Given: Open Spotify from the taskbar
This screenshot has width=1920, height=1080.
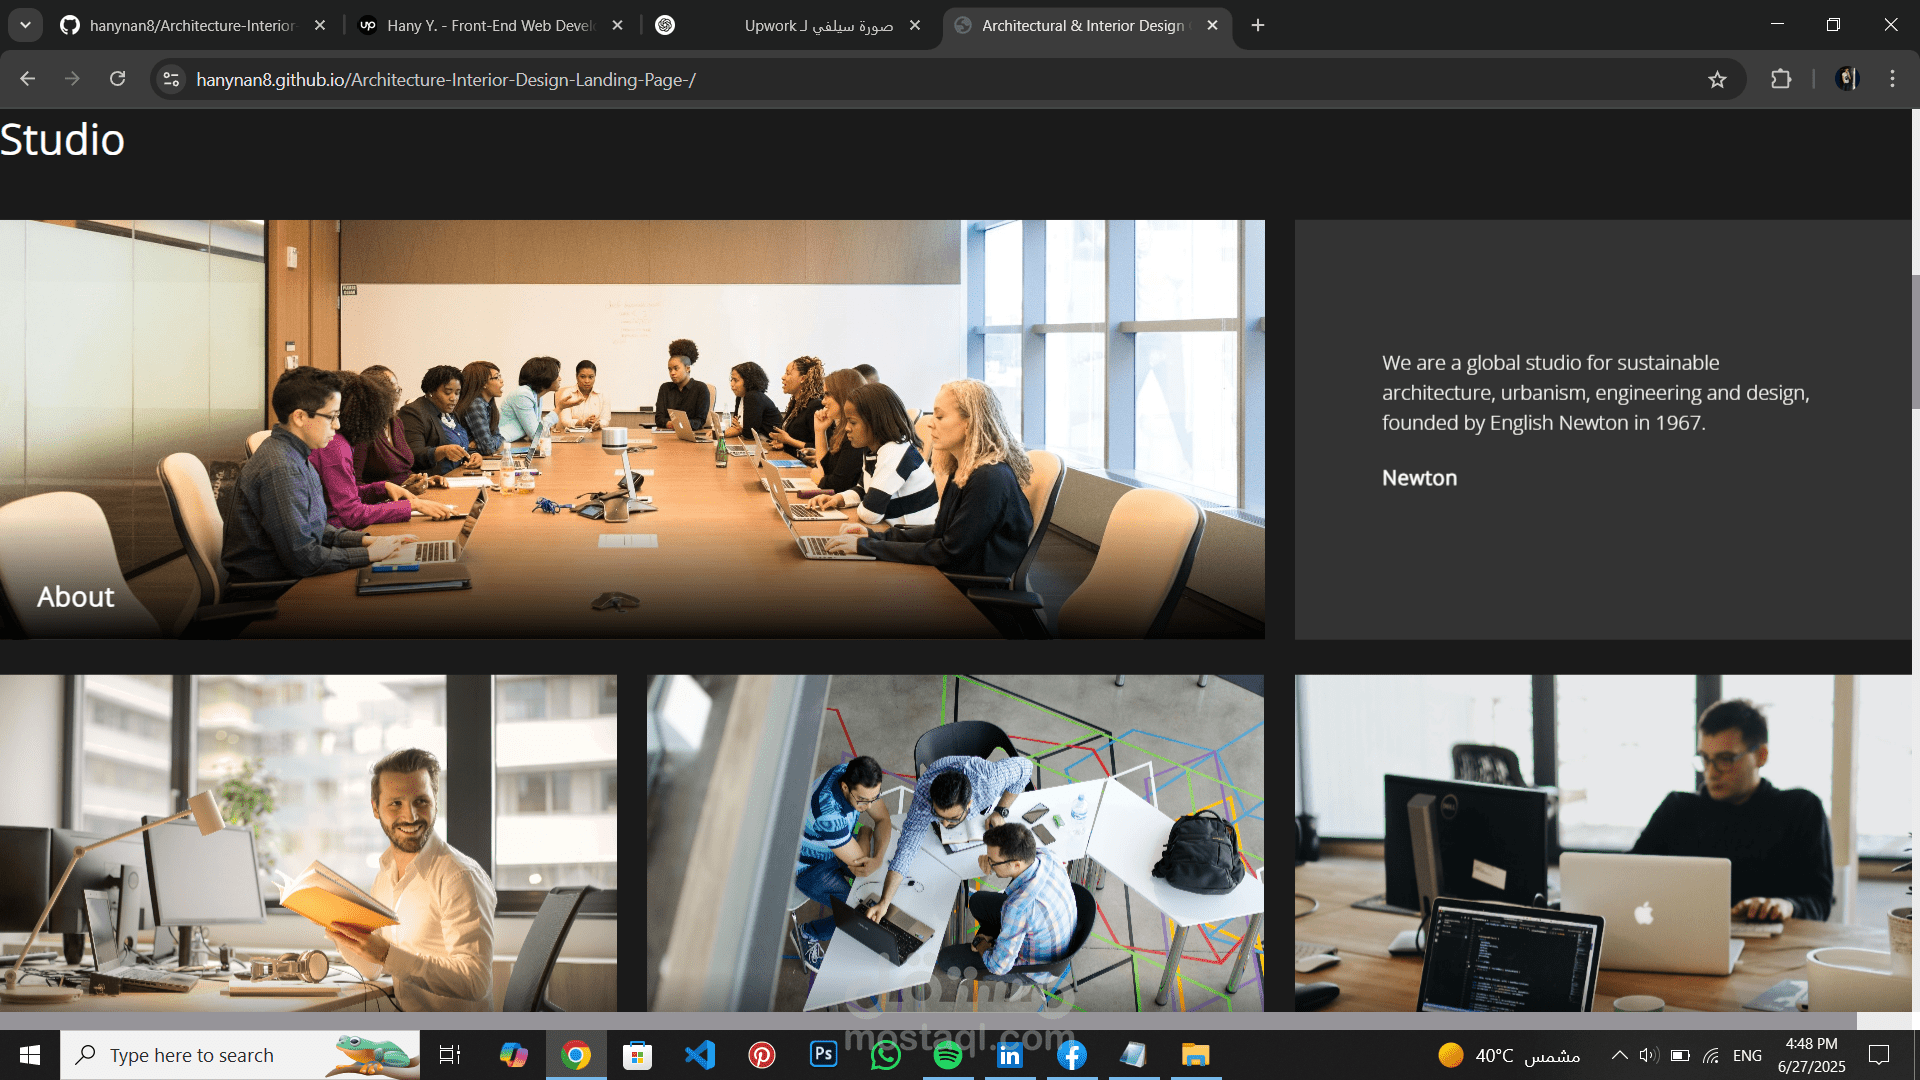Looking at the screenshot, I should point(947,1055).
